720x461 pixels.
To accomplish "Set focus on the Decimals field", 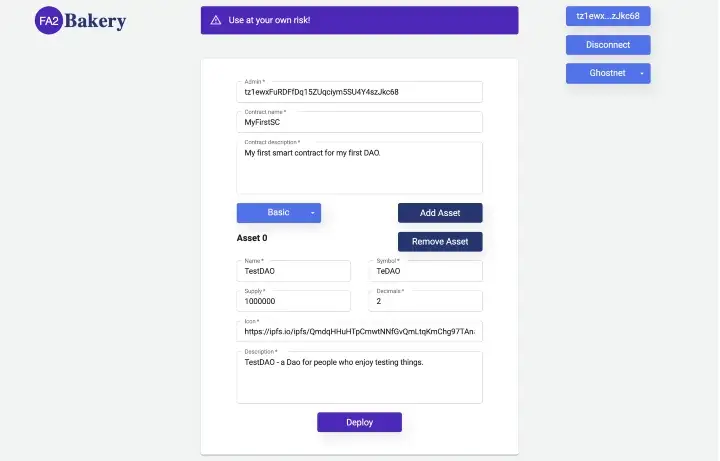I will point(425,301).
